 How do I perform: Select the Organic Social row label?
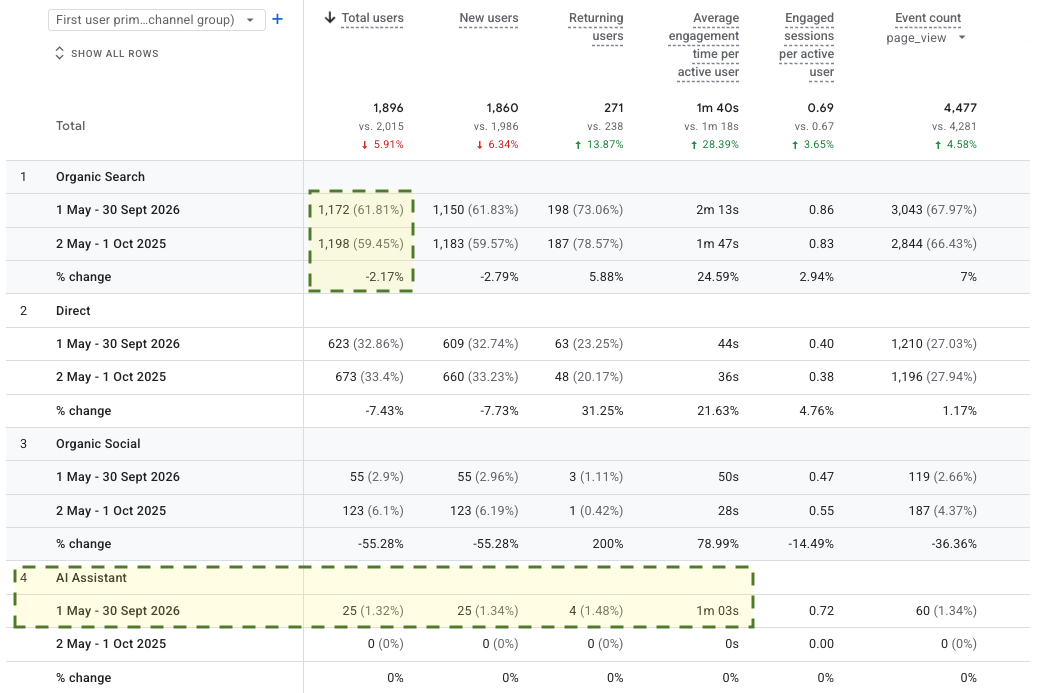click(x=98, y=443)
